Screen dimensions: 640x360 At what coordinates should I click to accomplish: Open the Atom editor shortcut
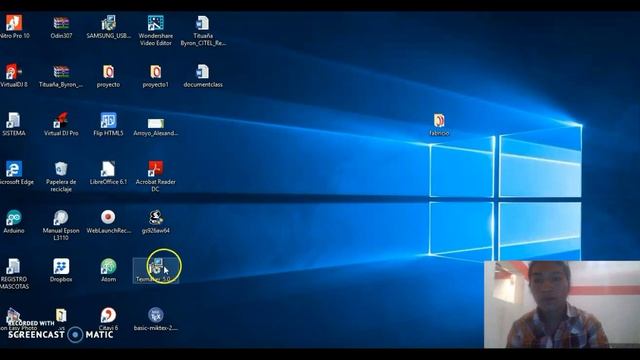(109, 267)
